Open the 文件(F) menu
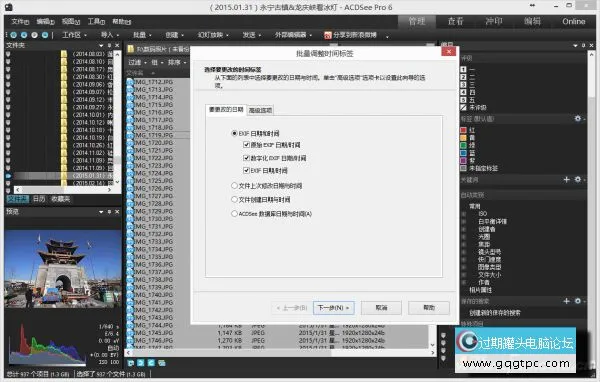This screenshot has width=600, height=382. coord(20,21)
